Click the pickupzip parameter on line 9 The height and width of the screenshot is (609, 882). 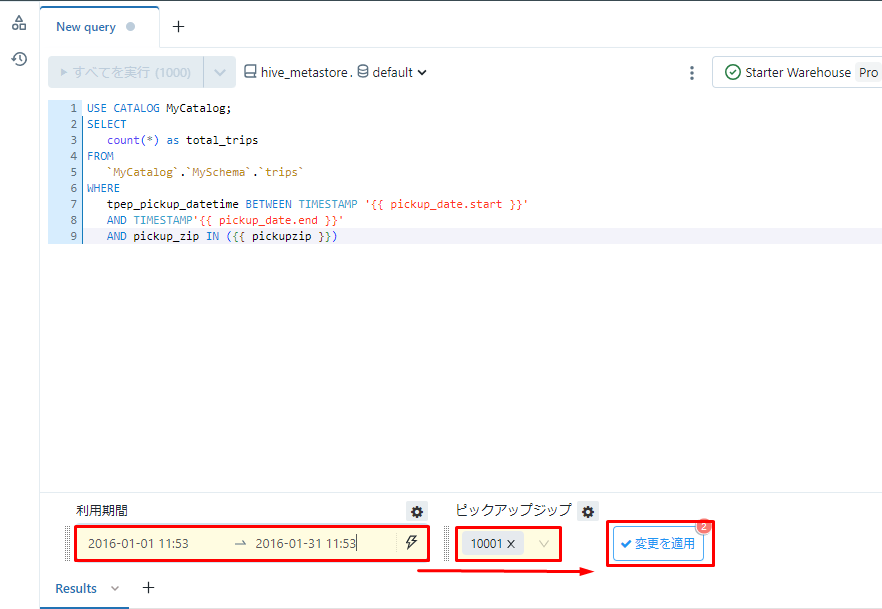coord(281,236)
